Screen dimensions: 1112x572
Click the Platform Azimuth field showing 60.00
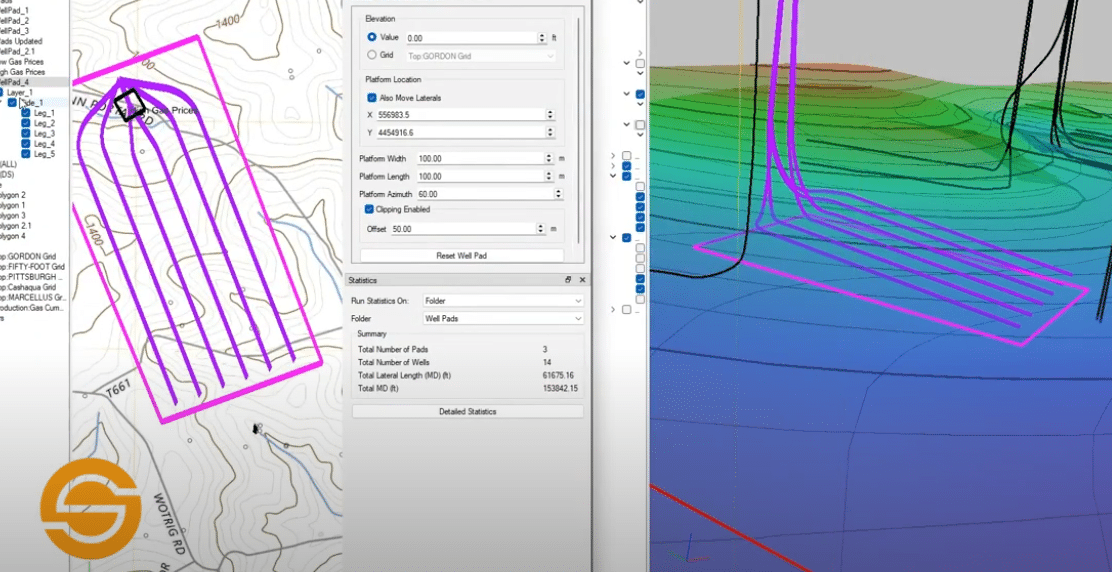[484, 194]
